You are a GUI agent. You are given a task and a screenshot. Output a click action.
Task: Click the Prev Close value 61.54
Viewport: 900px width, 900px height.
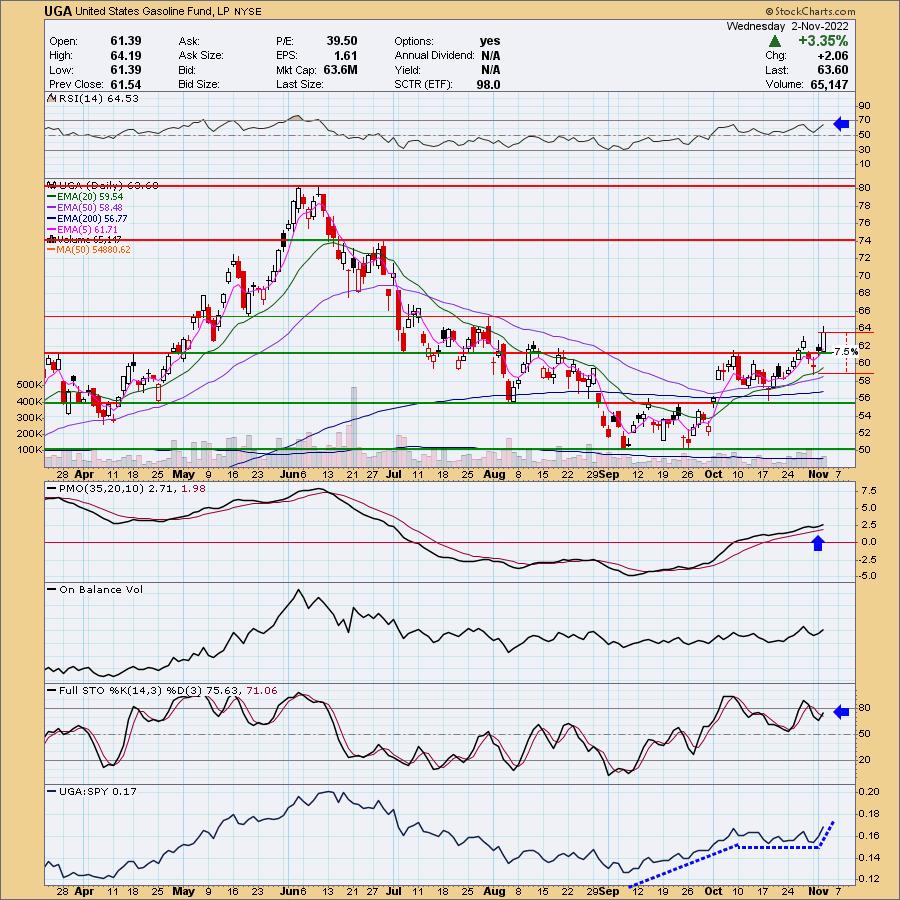[x=126, y=84]
